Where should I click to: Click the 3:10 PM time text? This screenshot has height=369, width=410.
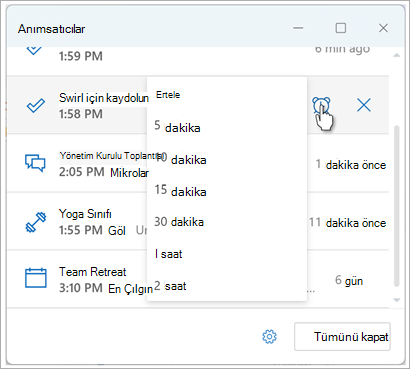(81, 288)
